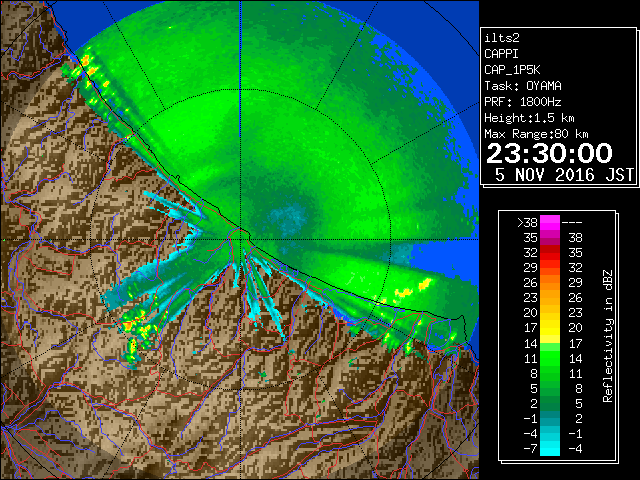Click the 'CAP_1P5K' text
The image size is (640, 480).
point(512,70)
